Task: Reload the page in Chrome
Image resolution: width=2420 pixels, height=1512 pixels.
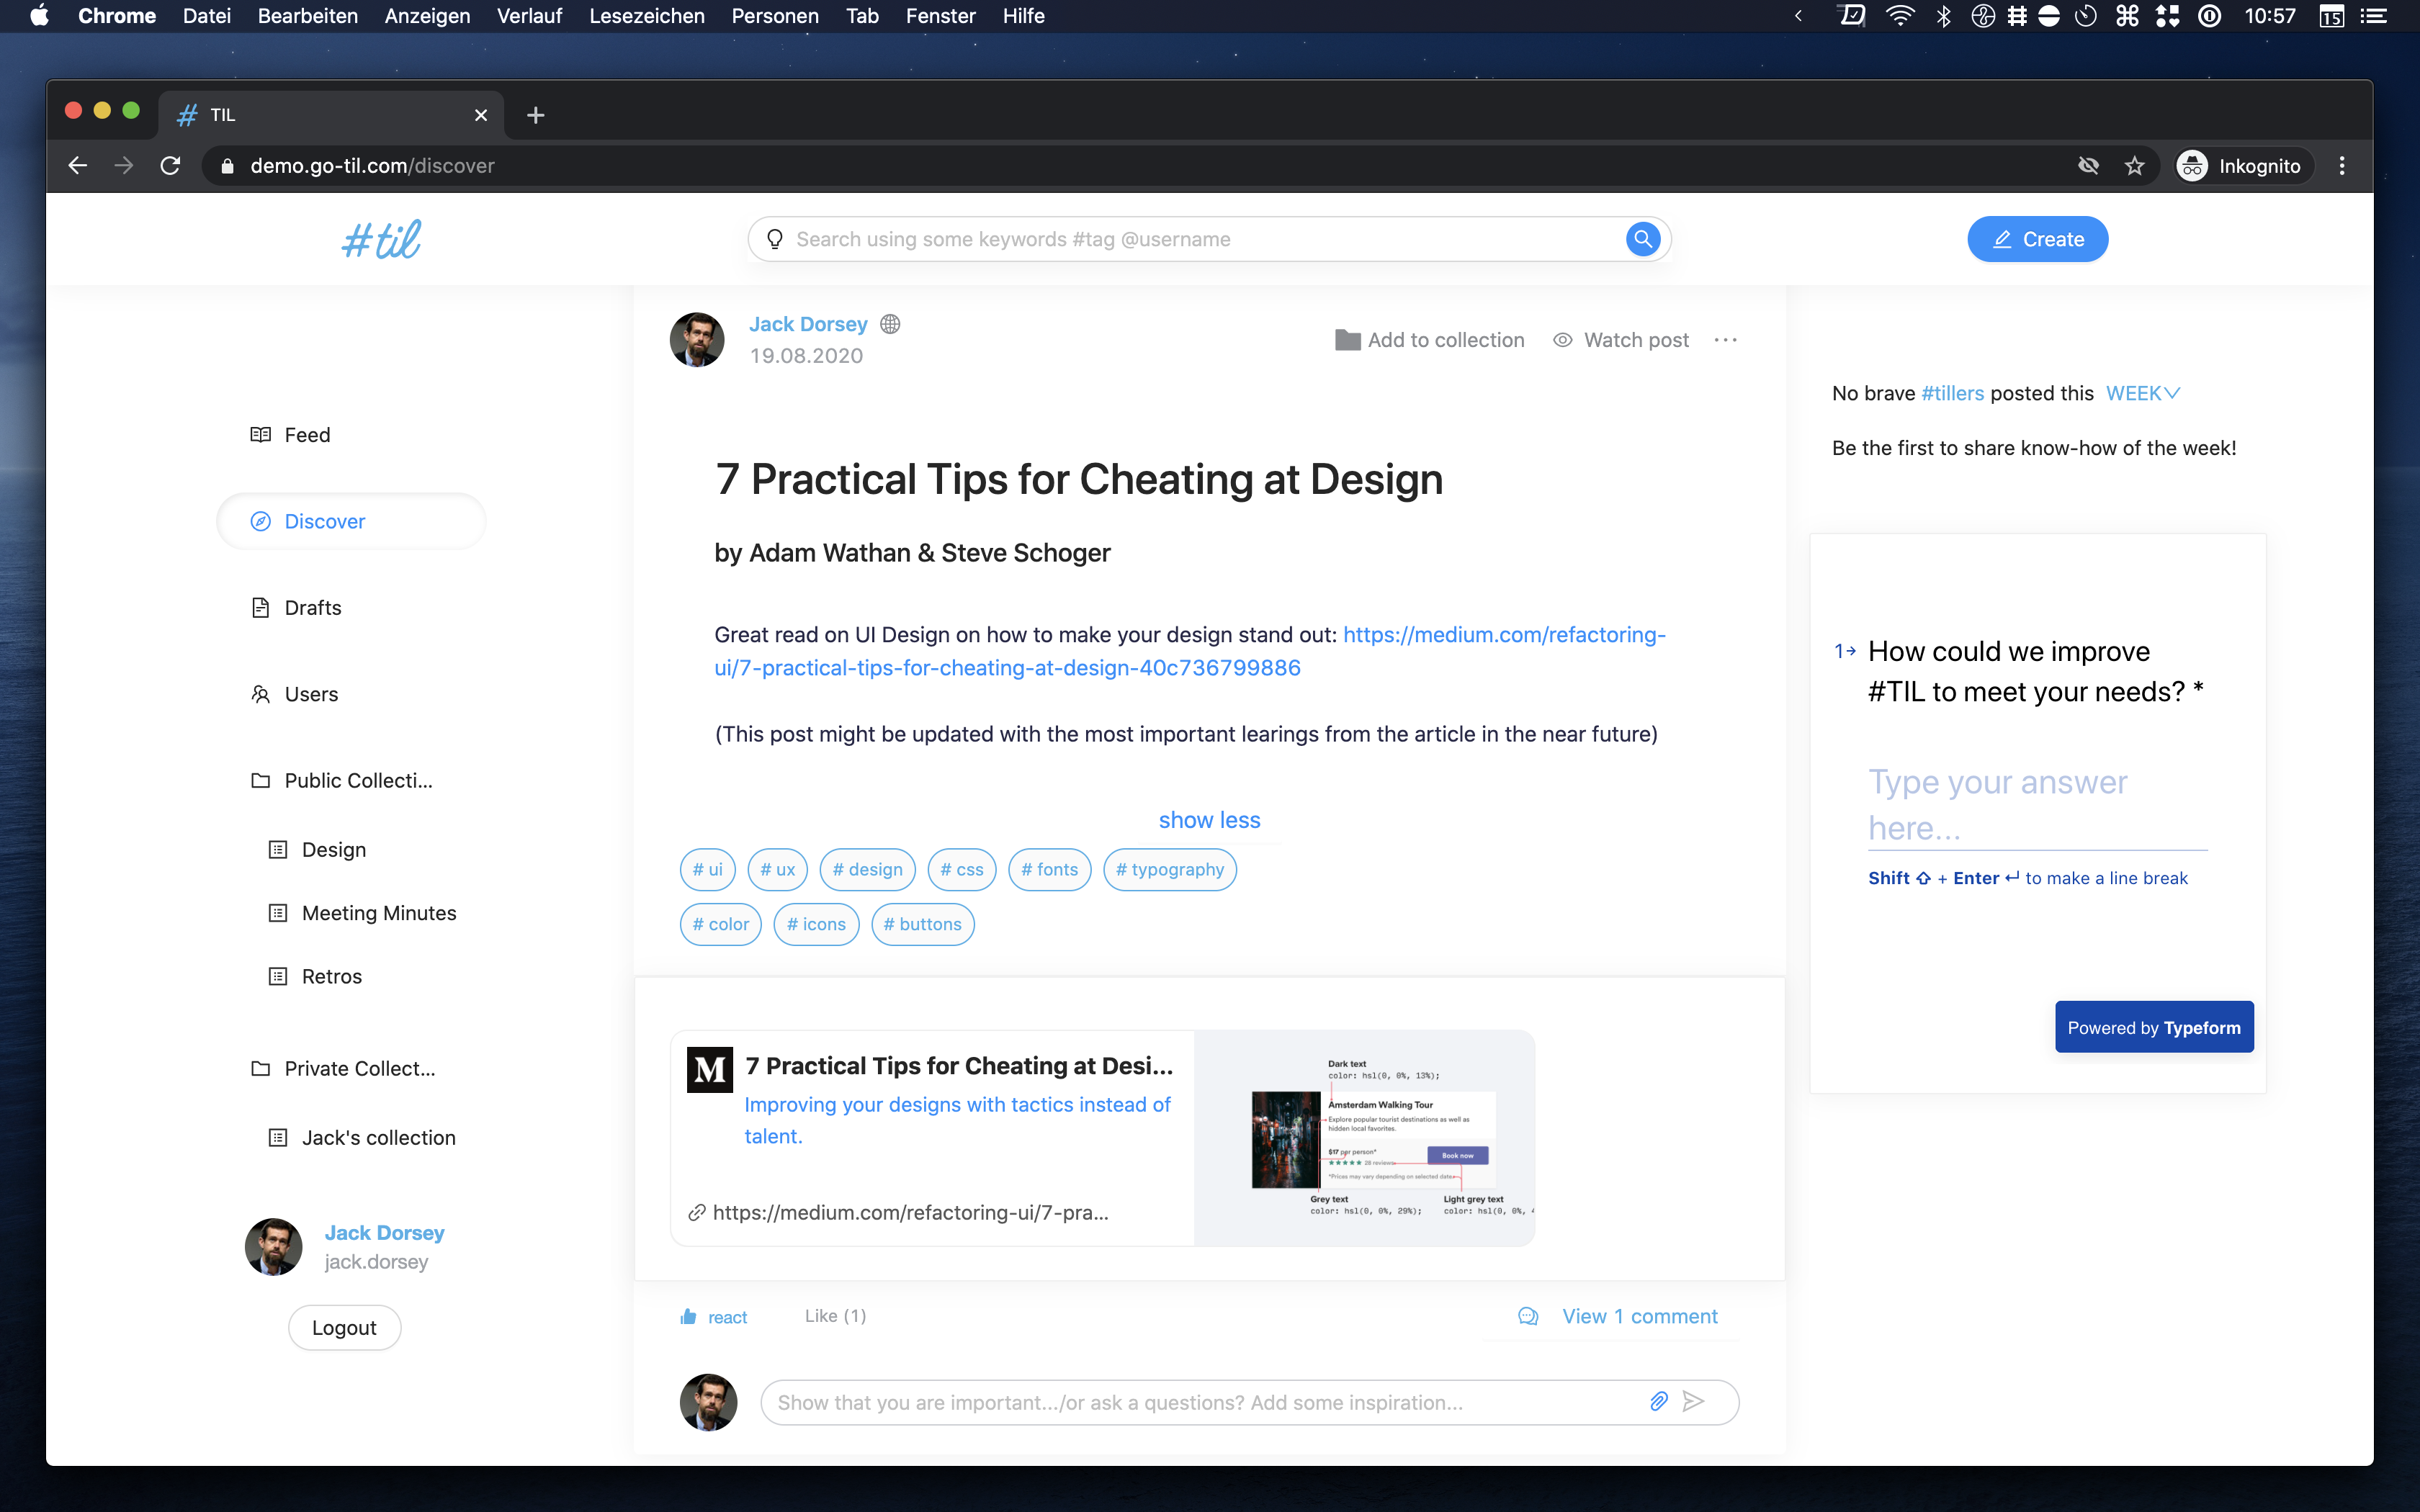Action: (x=170, y=166)
